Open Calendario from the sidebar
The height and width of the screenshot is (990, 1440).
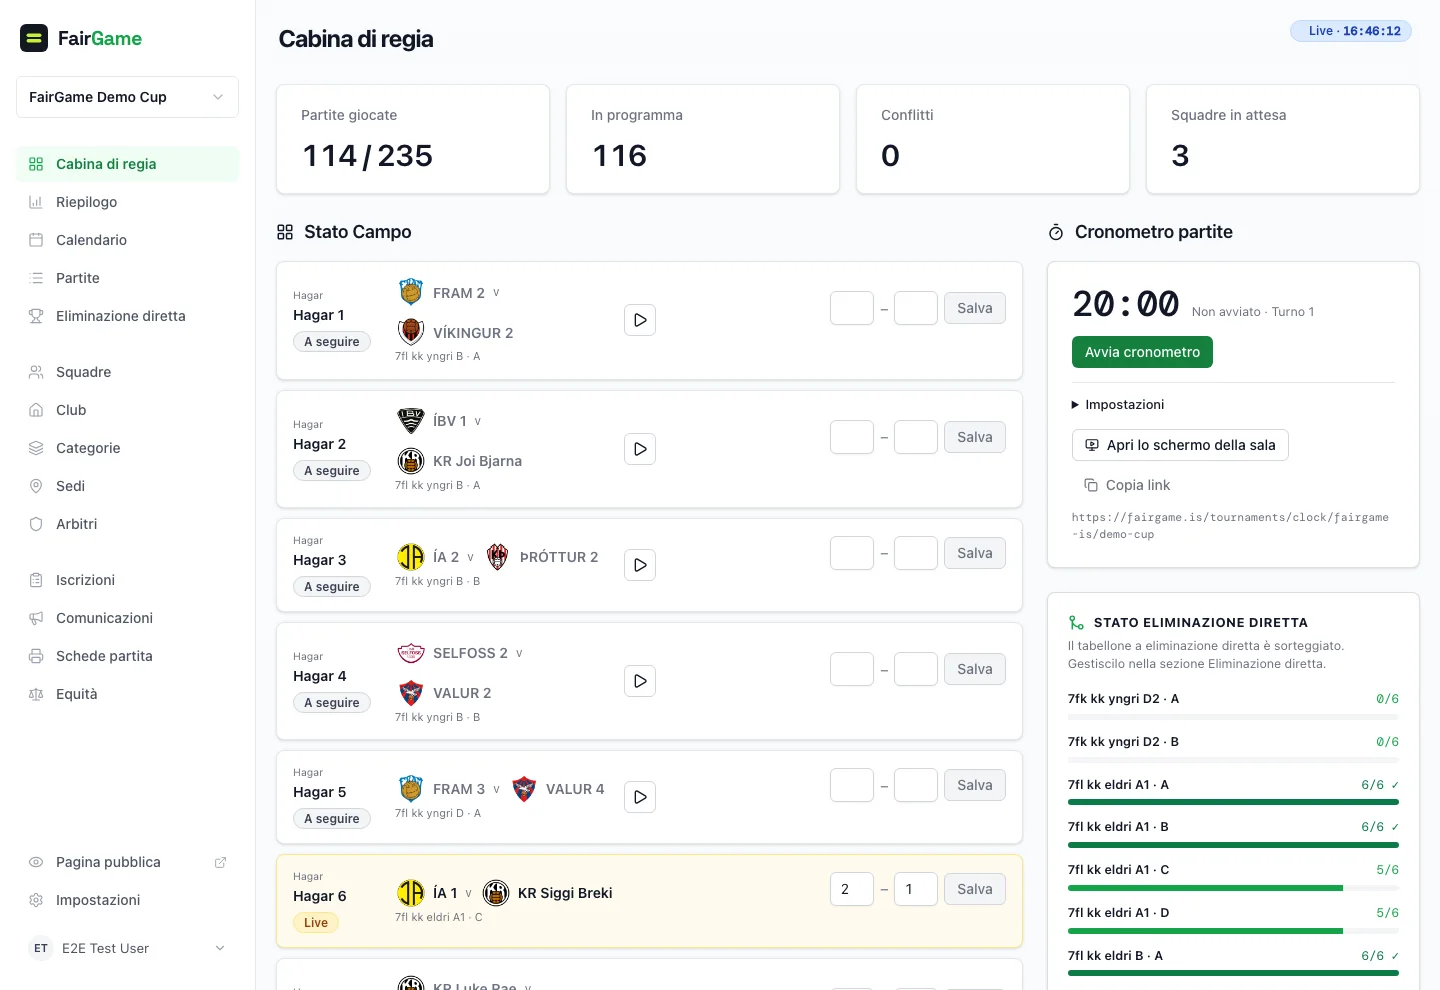coord(127,240)
